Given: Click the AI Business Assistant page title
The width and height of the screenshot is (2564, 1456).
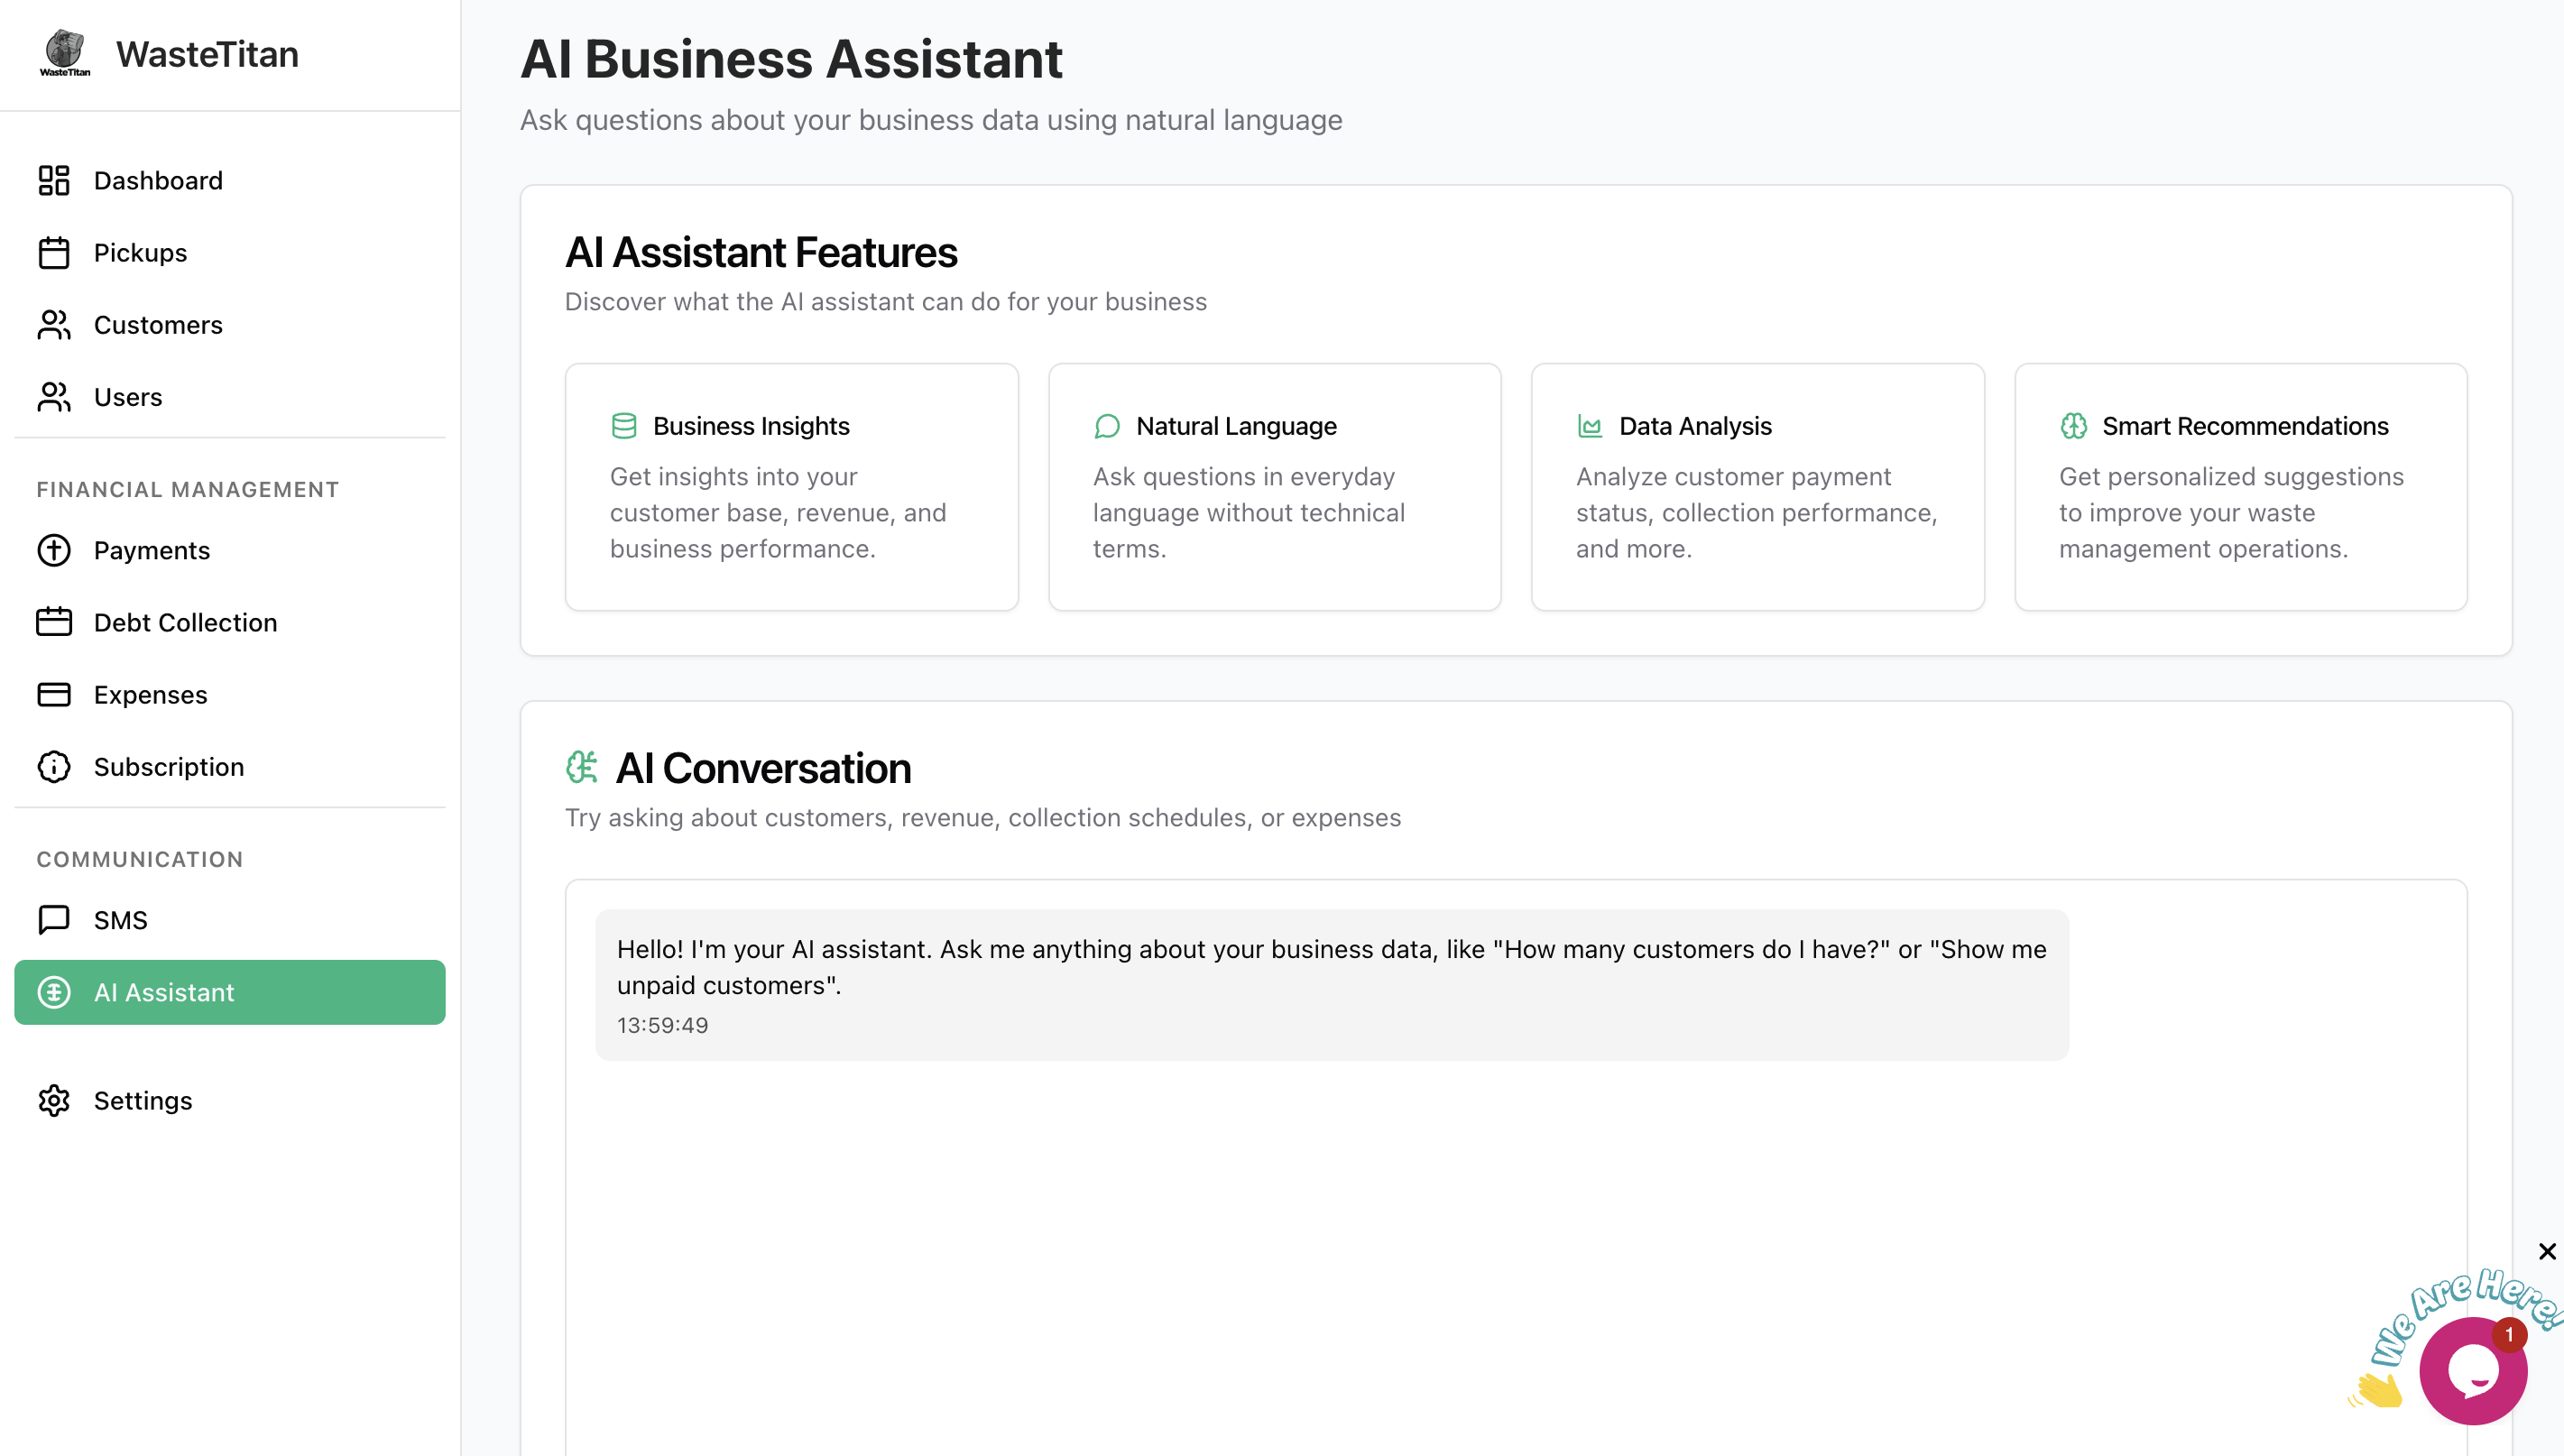Looking at the screenshot, I should pyautogui.click(x=791, y=59).
